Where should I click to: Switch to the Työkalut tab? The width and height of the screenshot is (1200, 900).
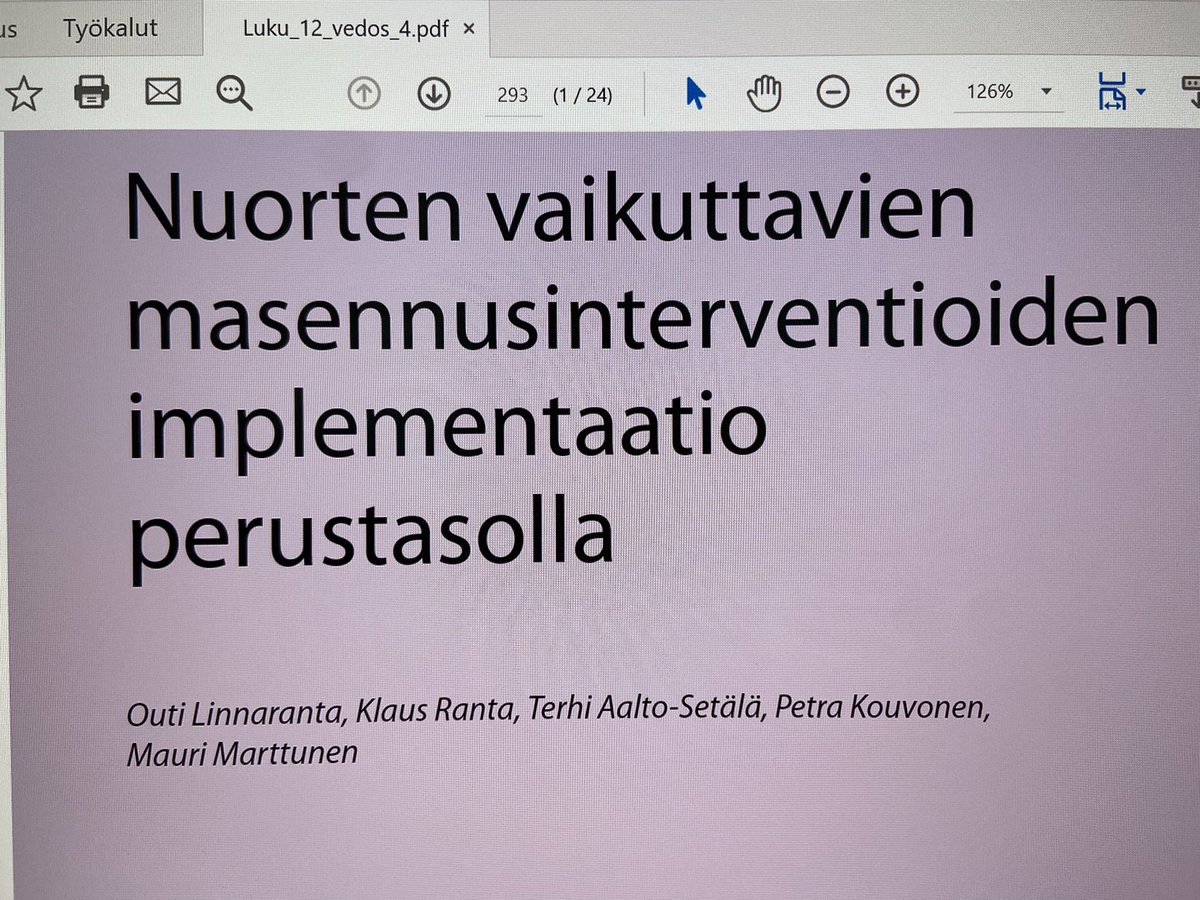pos(111,28)
